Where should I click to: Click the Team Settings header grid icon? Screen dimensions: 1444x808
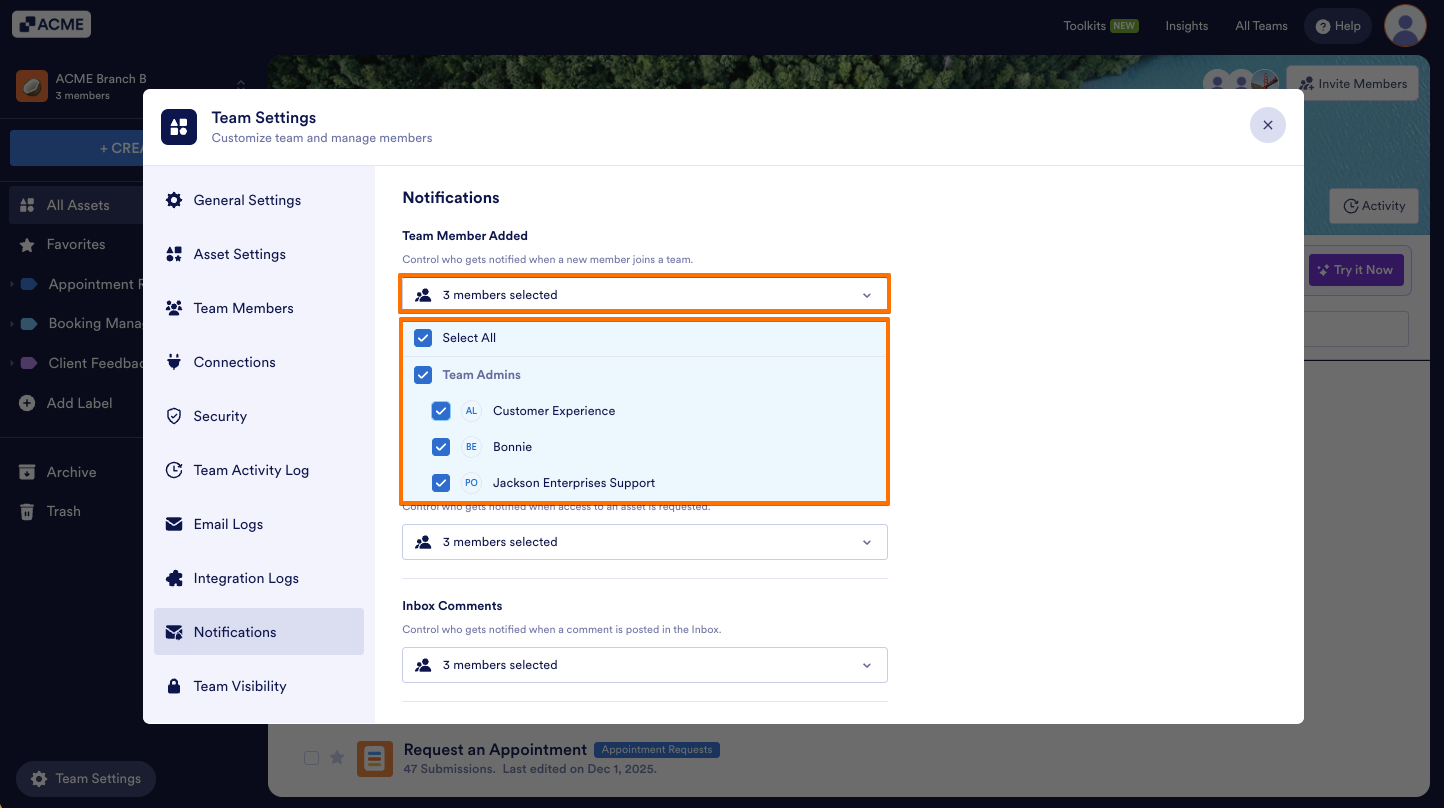(179, 127)
